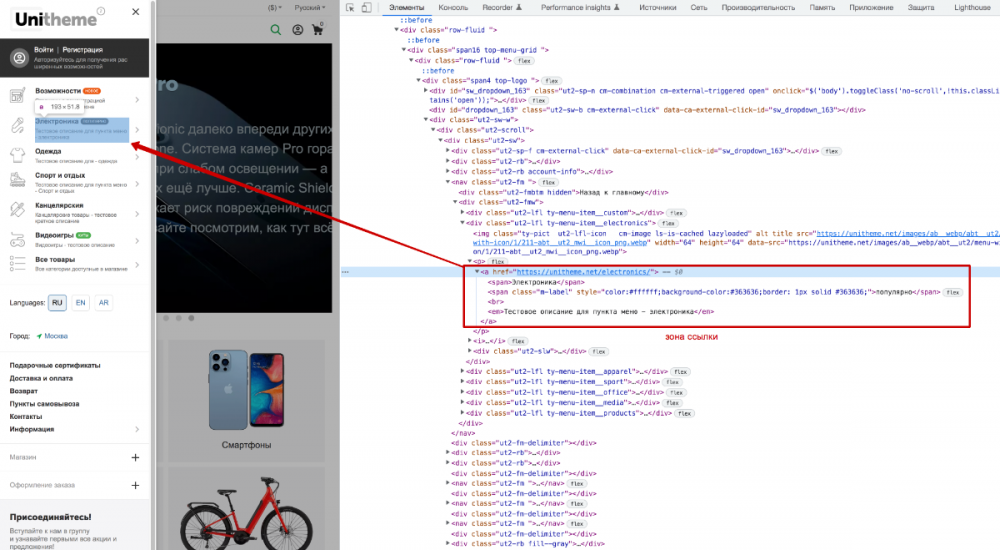Switch language to EN
1000x550 pixels.
80,301
